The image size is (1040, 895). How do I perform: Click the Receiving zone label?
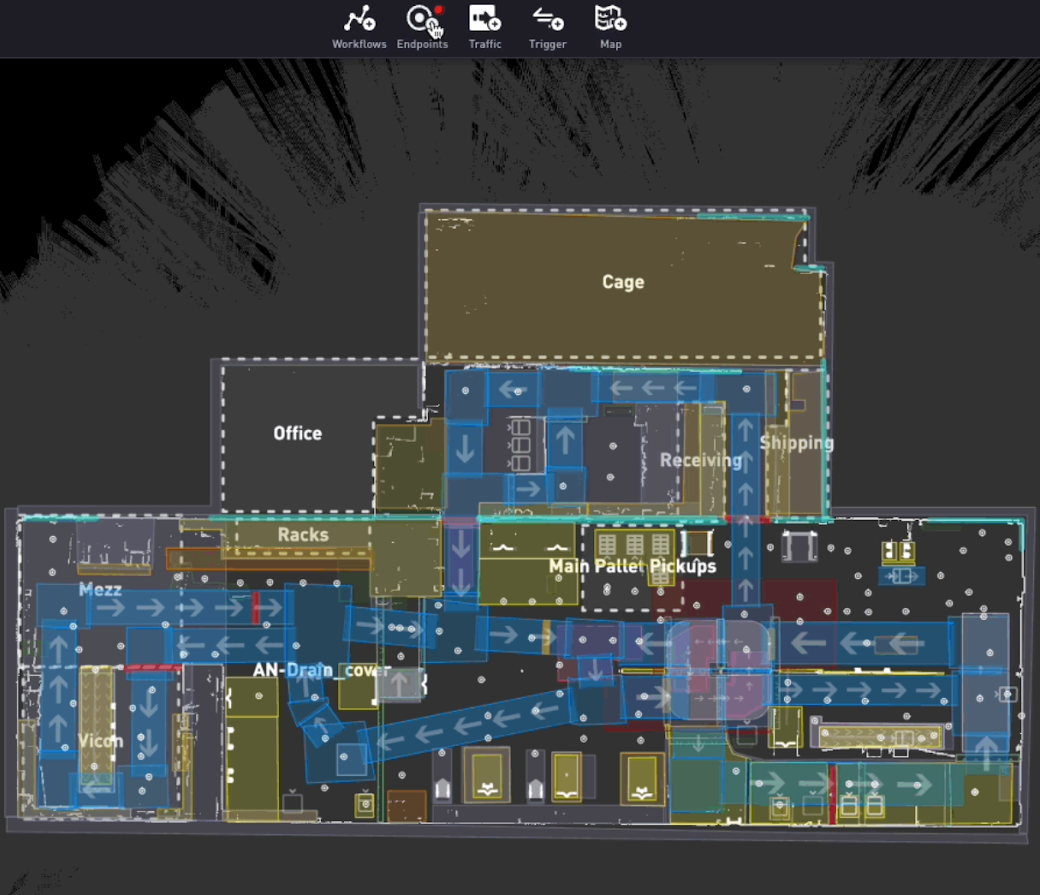700,460
